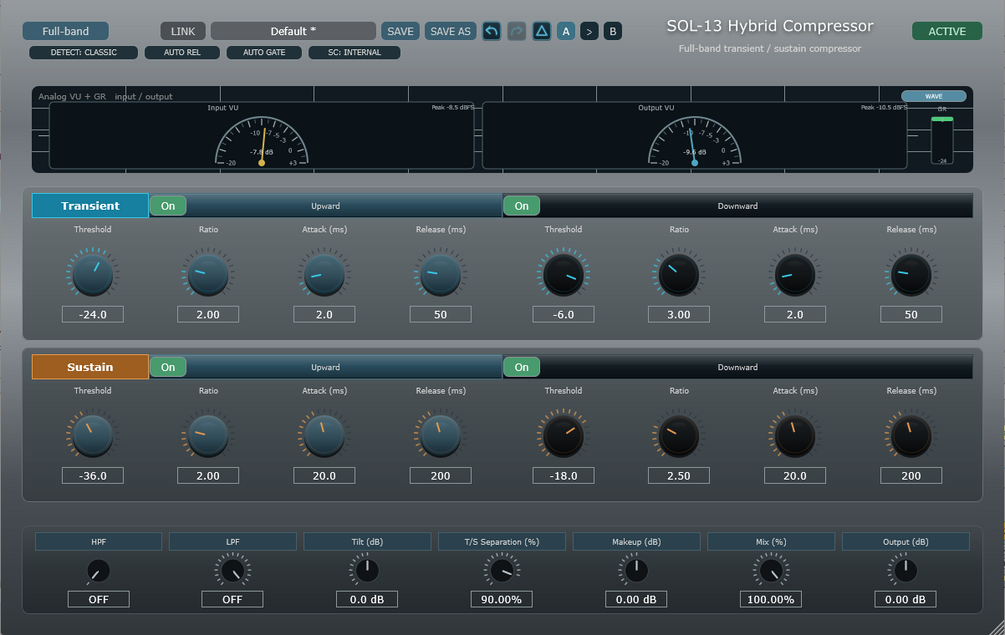The image size is (1005, 635).
Task: Click Sustain Downward Ratio knob
Action: coord(679,436)
